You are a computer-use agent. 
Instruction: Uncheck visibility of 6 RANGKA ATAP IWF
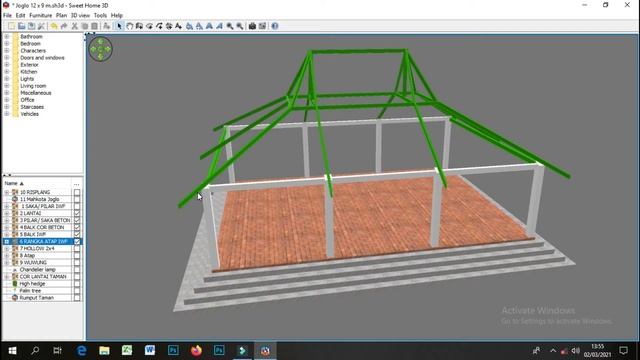(x=77, y=241)
